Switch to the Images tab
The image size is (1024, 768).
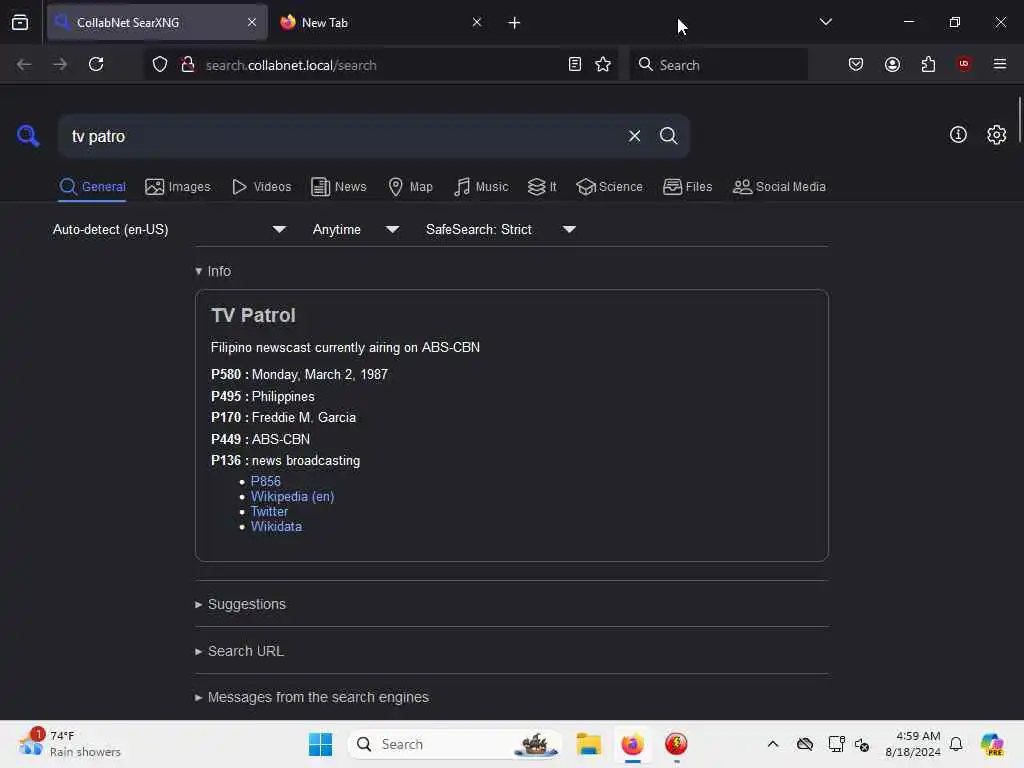pos(178,187)
